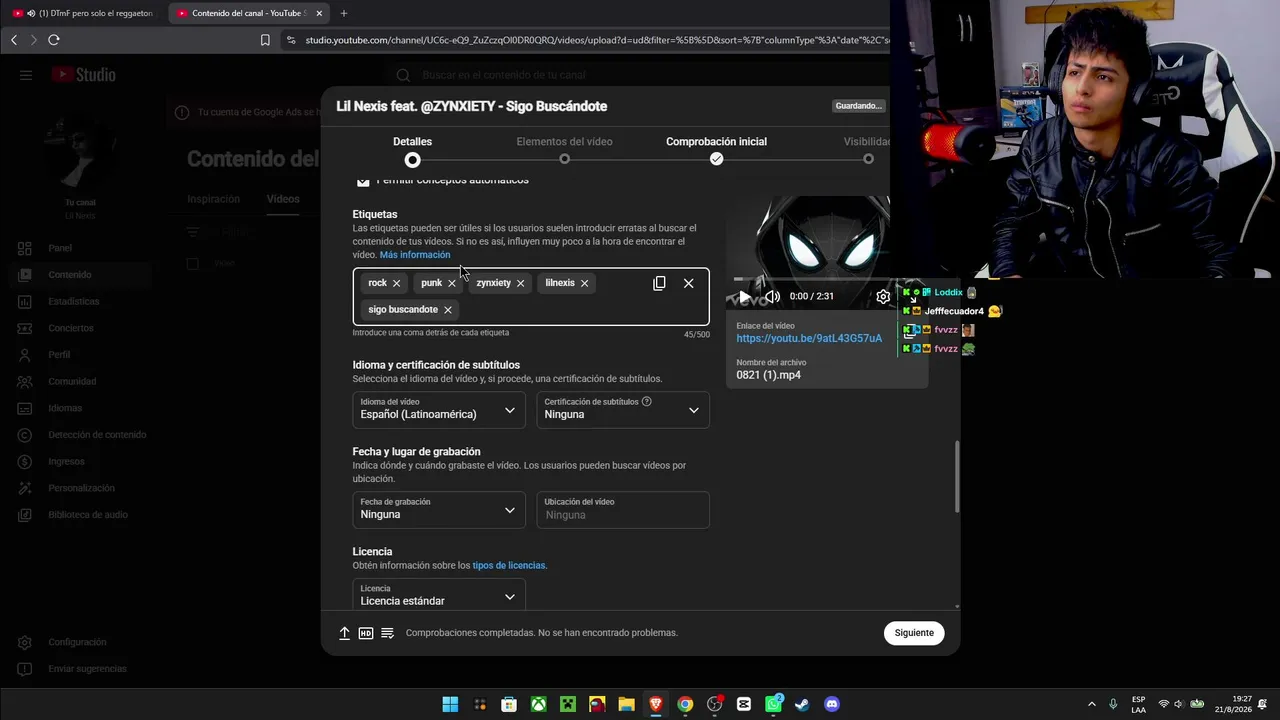Click the 'Siguiente' button
Screen dimensions: 1280x720
[x=914, y=633]
